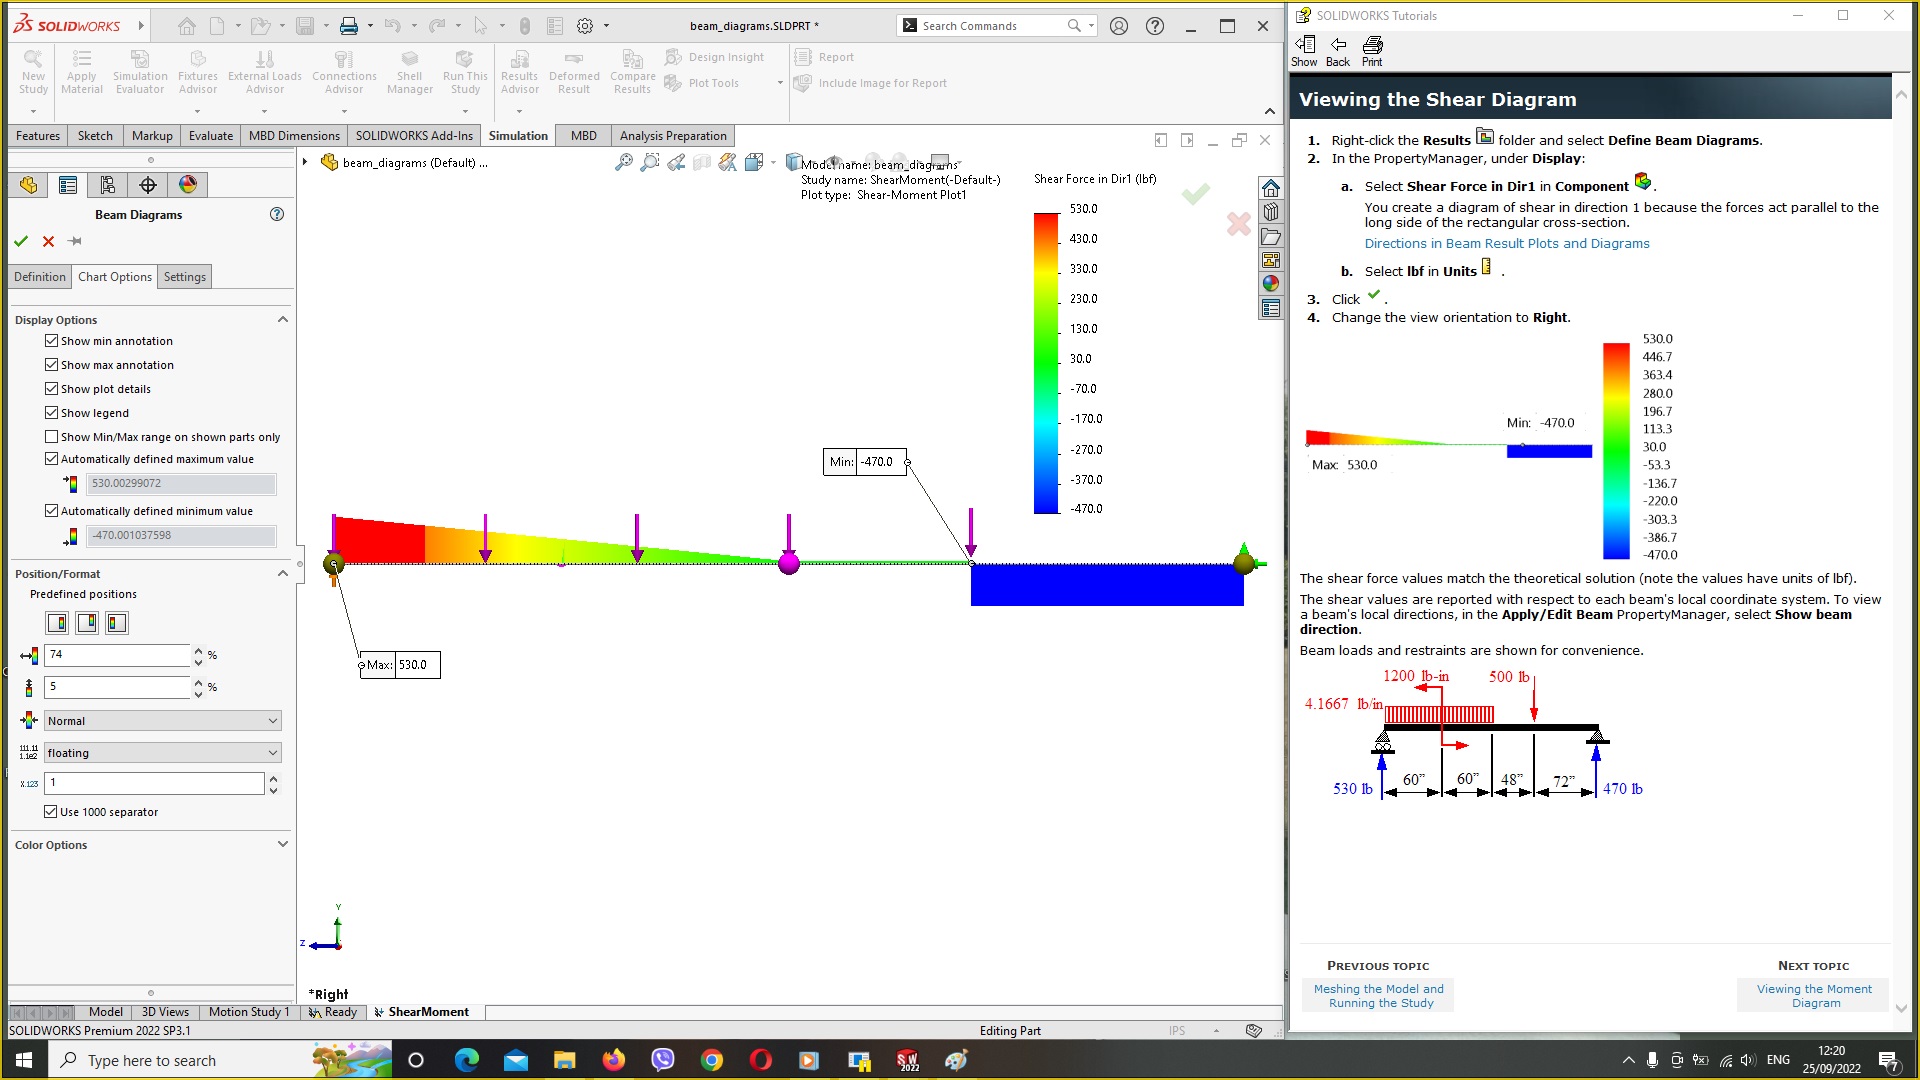Switch to Chart Options tab
Image resolution: width=1920 pixels, height=1080 pixels.
coord(115,277)
